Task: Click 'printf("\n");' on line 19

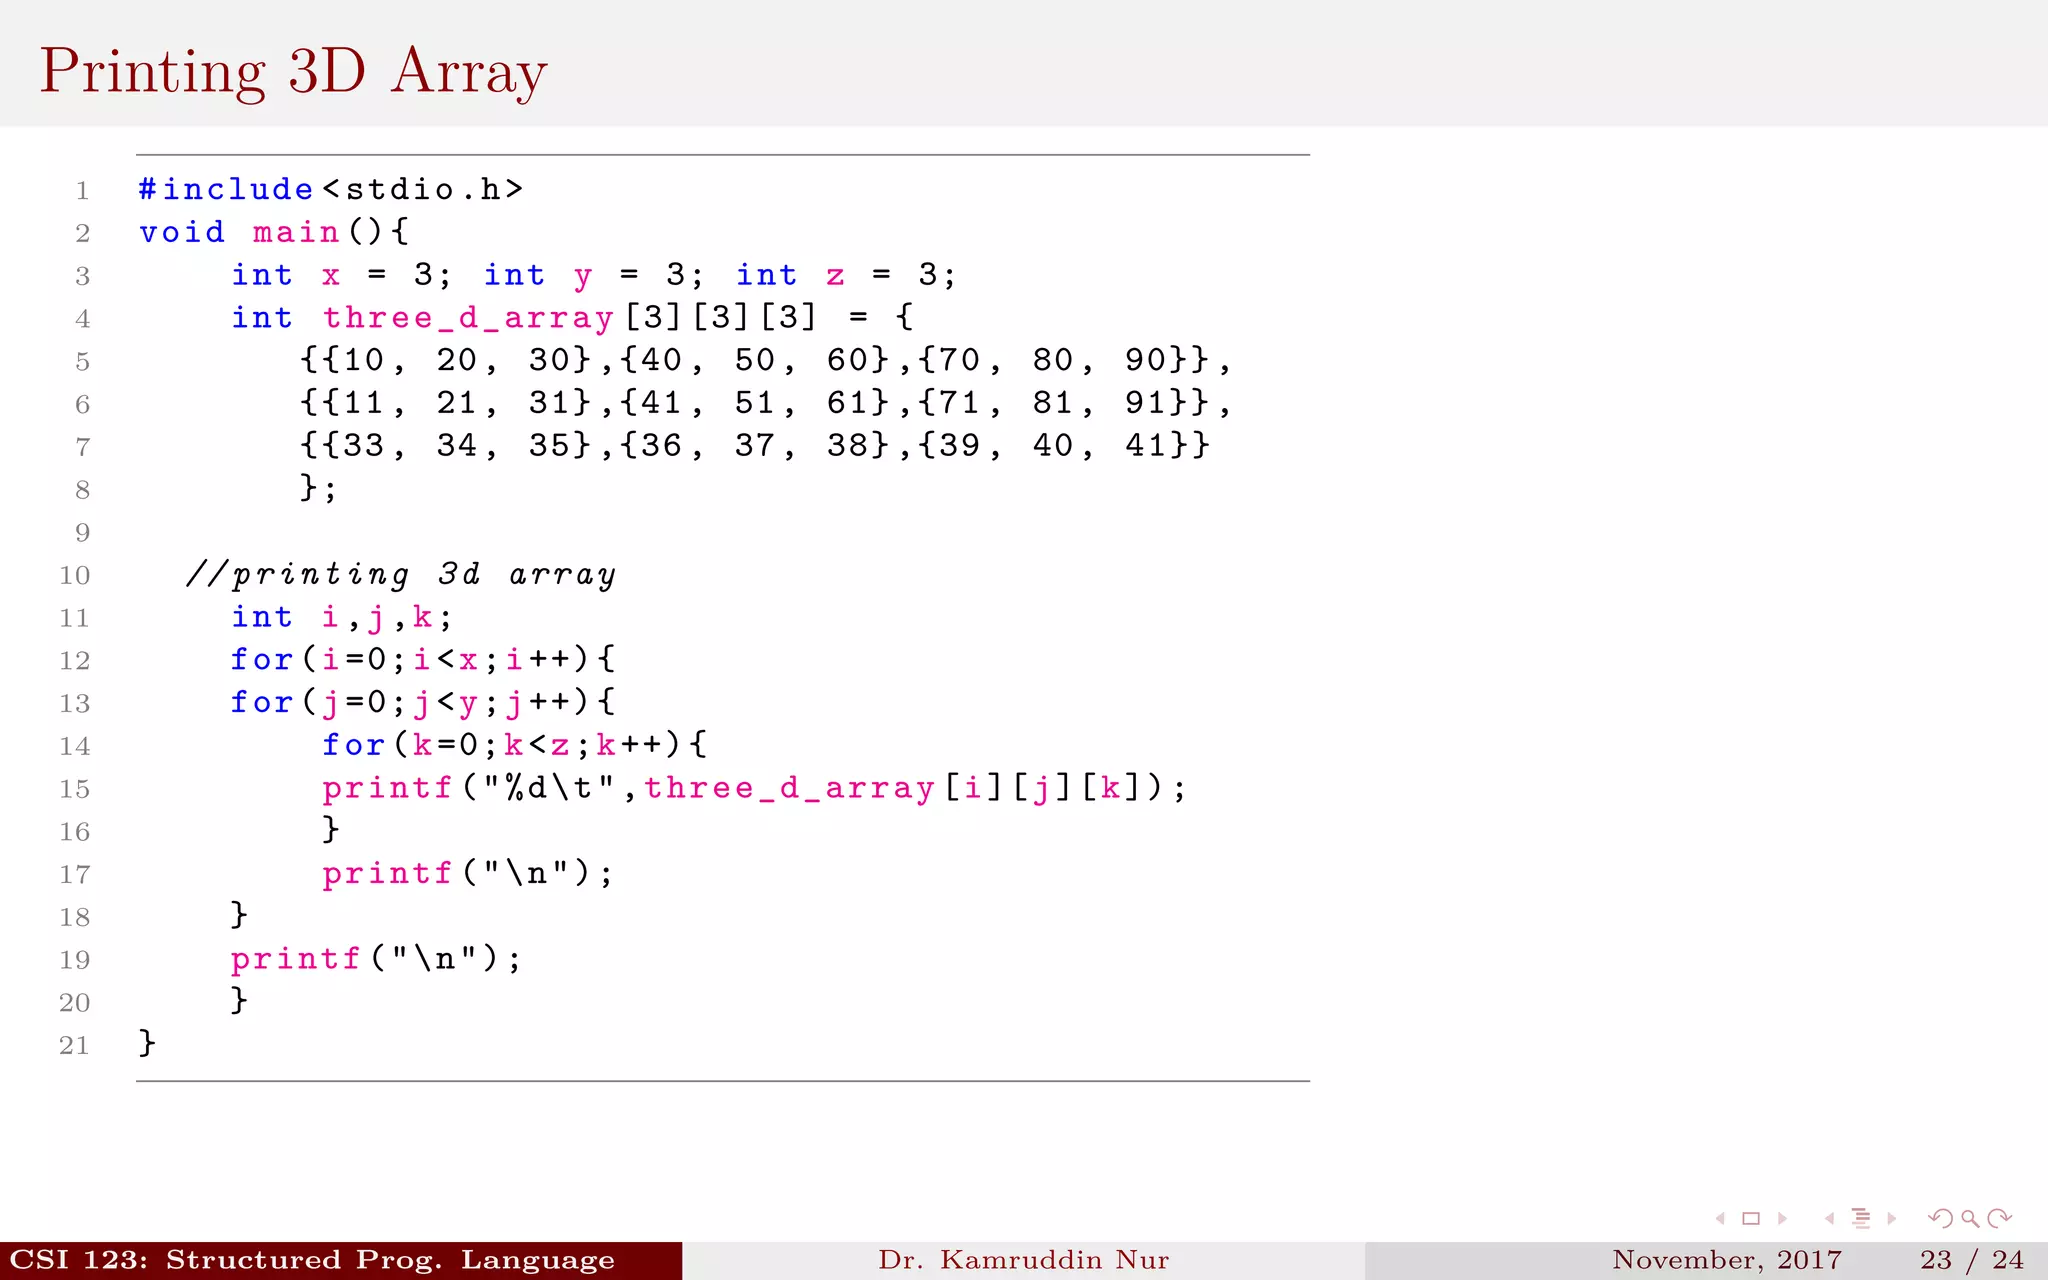Action: coord(376,960)
